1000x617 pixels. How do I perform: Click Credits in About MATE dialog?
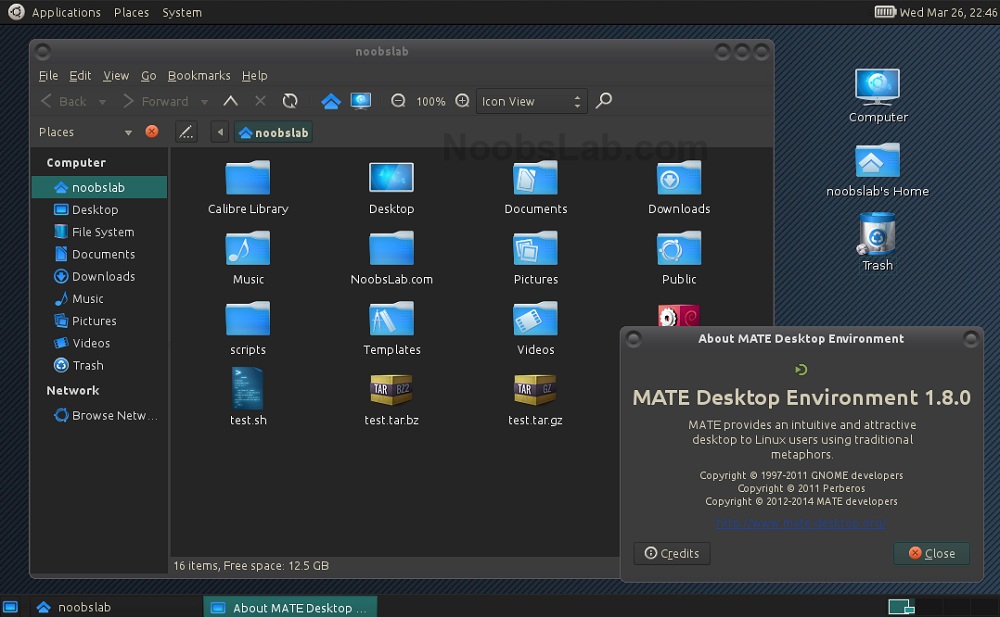[x=672, y=553]
